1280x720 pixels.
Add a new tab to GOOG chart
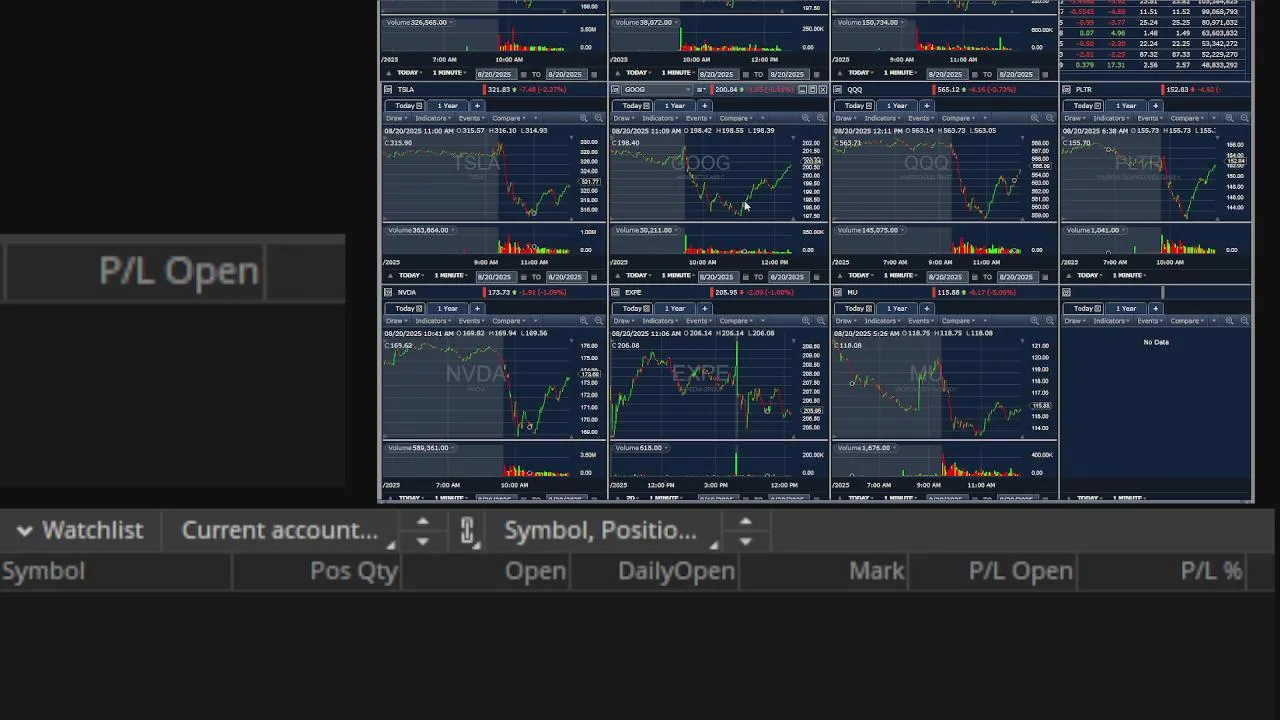[x=705, y=105]
